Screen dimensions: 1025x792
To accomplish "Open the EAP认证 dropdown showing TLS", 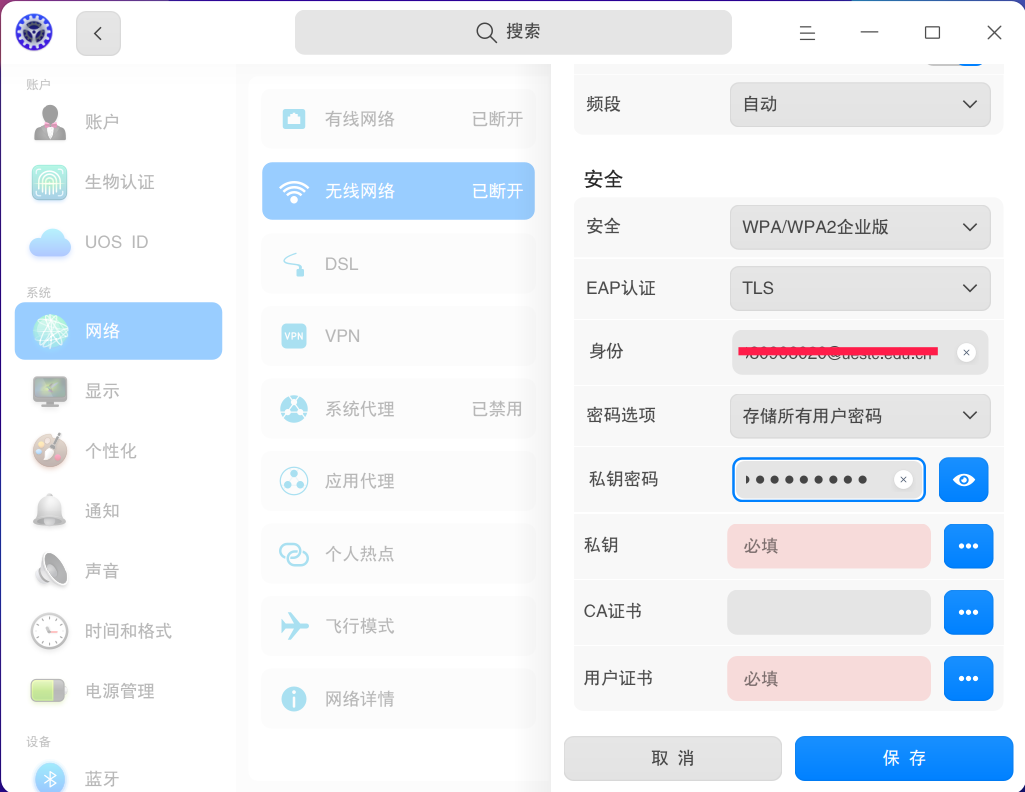I will [x=860, y=288].
